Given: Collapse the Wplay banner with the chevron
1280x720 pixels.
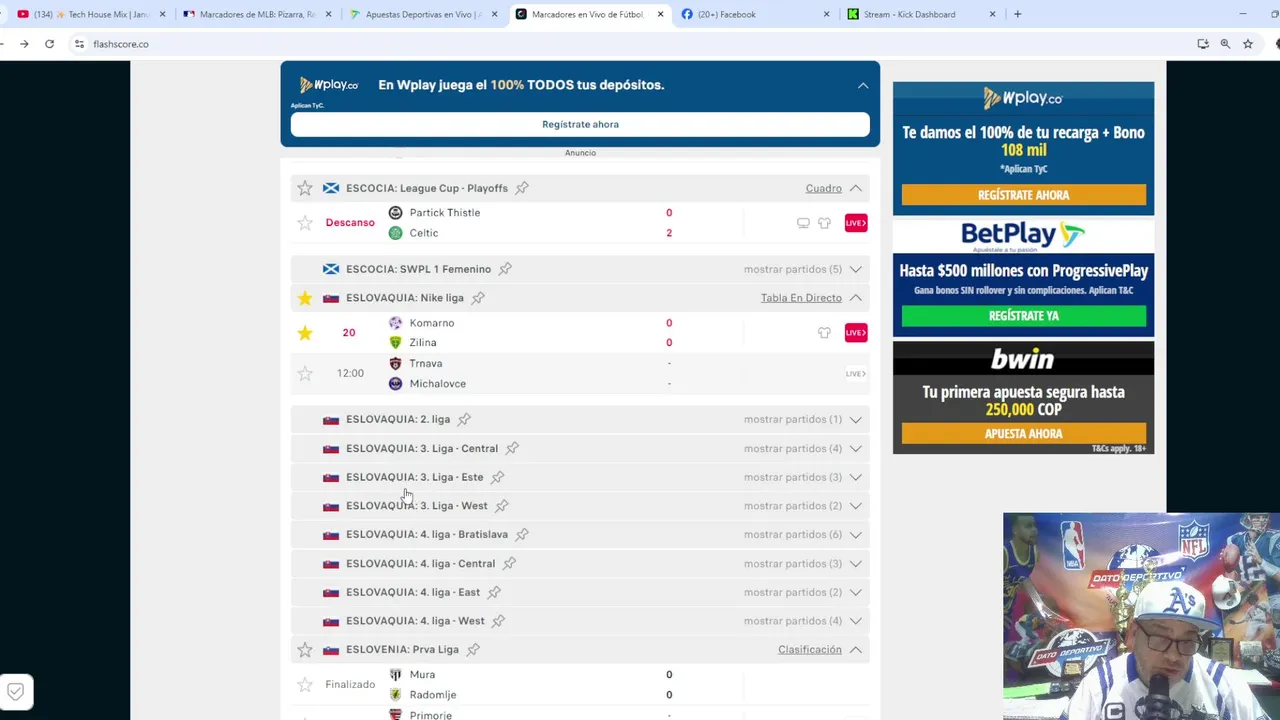Looking at the screenshot, I should (x=863, y=85).
